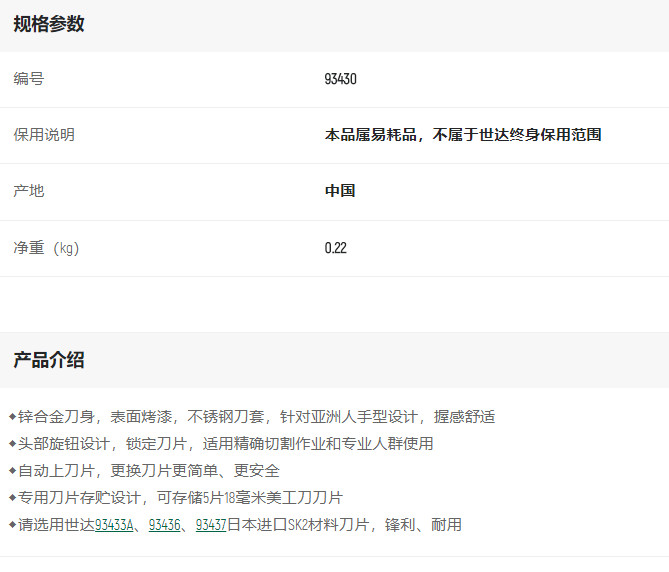
Task: Click the product number value 93430
Action: [341, 79]
